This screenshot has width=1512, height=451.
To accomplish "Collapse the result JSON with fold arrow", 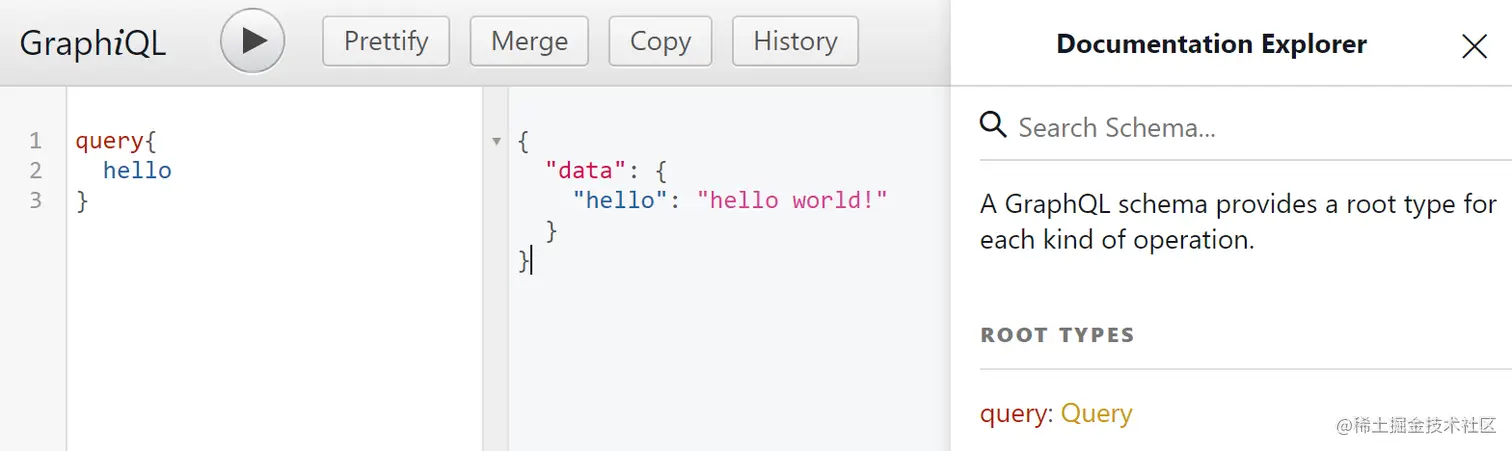I will click(496, 141).
